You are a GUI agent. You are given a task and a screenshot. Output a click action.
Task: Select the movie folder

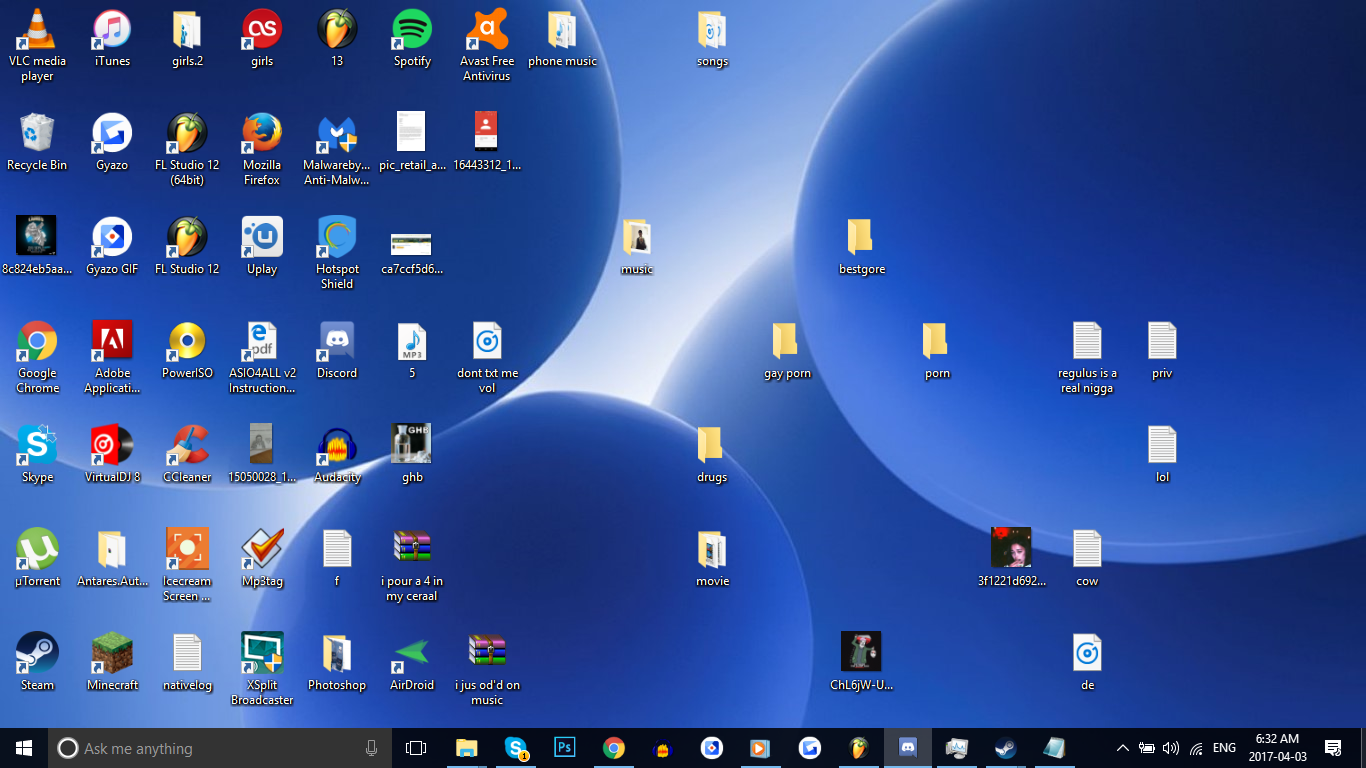tap(712, 558)
